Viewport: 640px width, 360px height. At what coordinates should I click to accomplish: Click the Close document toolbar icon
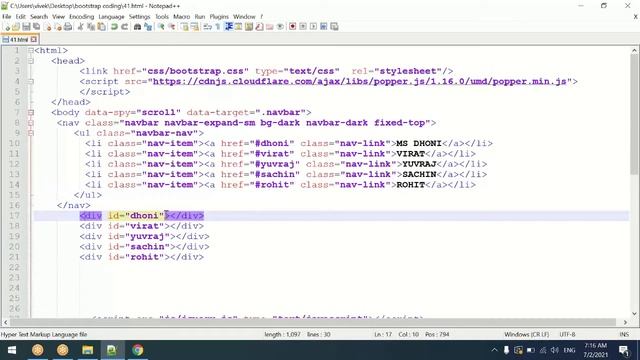pos(47,27)
